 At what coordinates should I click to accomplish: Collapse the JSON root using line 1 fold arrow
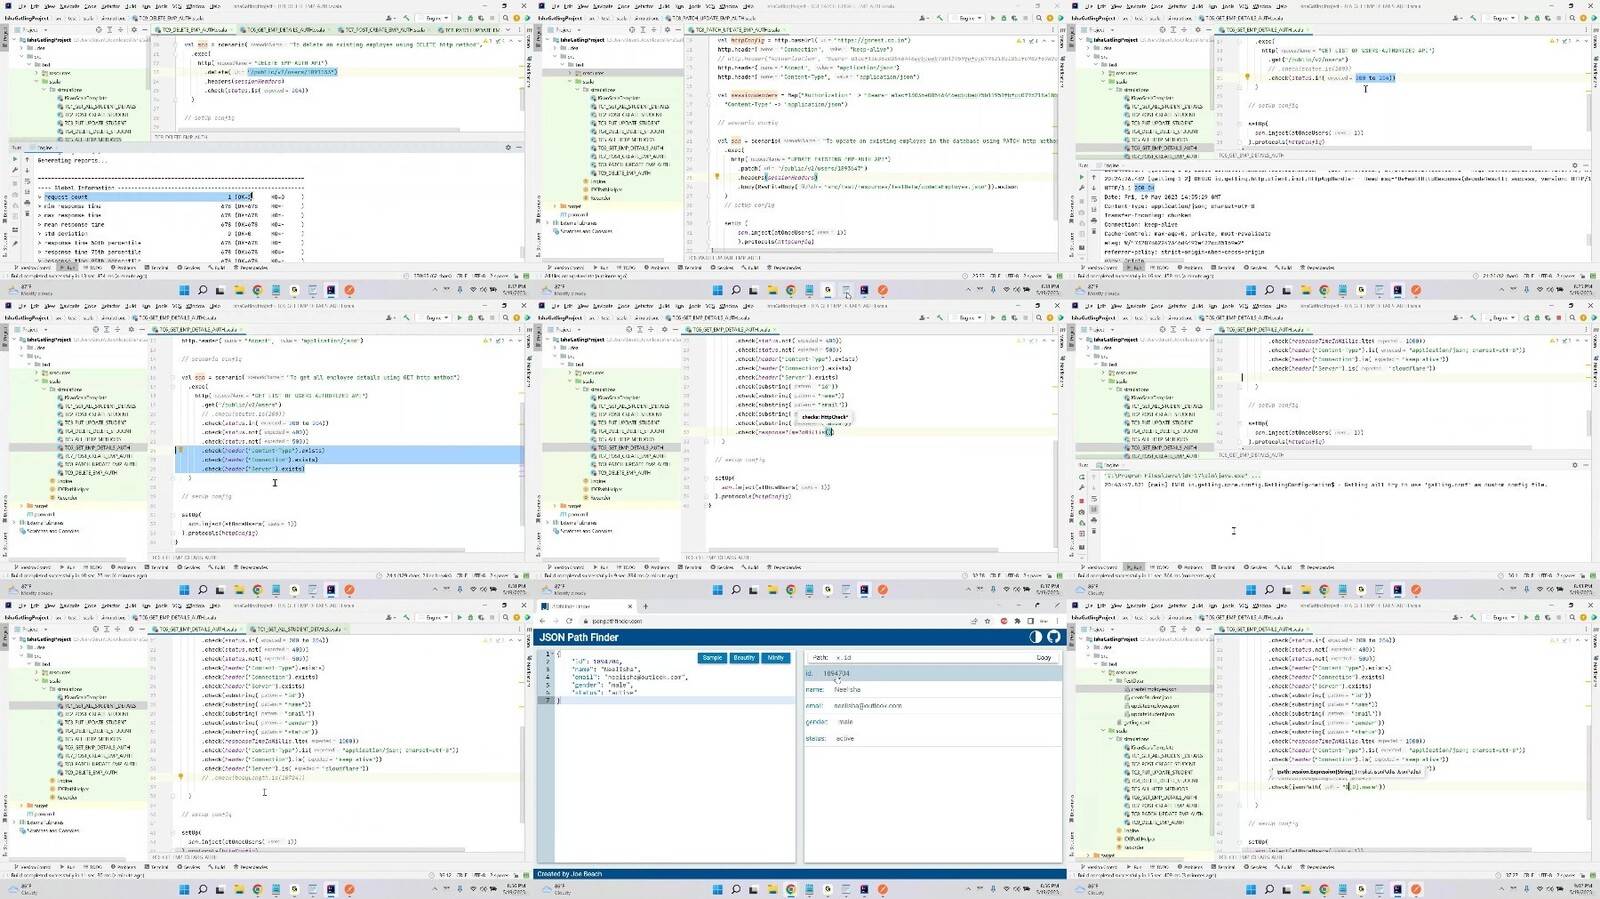(x=553, y=654)
